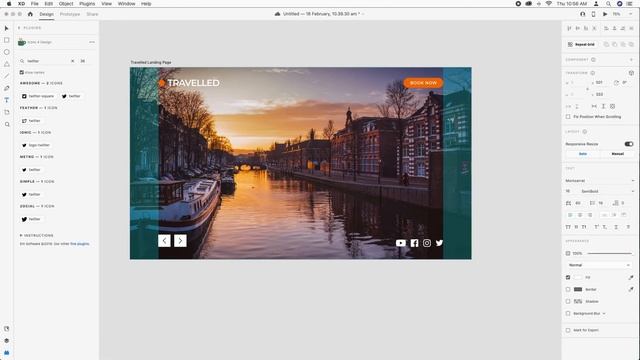640x360 pixels.
Task: Expand the Instructions section
Action: tap(36, 236)
